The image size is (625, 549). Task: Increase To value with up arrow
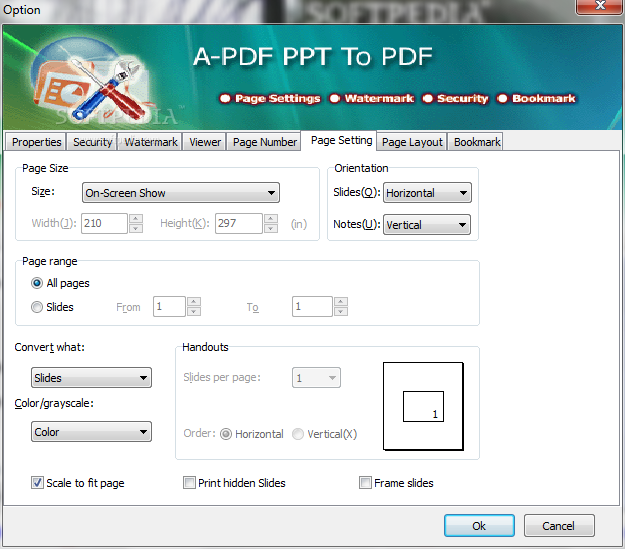341,302
